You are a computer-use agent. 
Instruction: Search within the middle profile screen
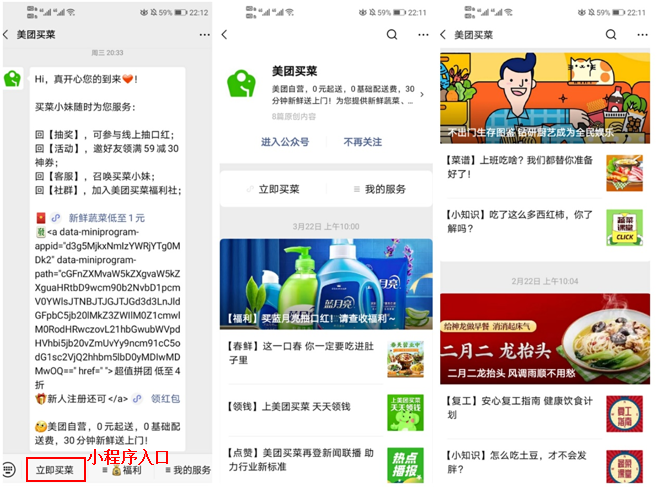pos(392,34)
